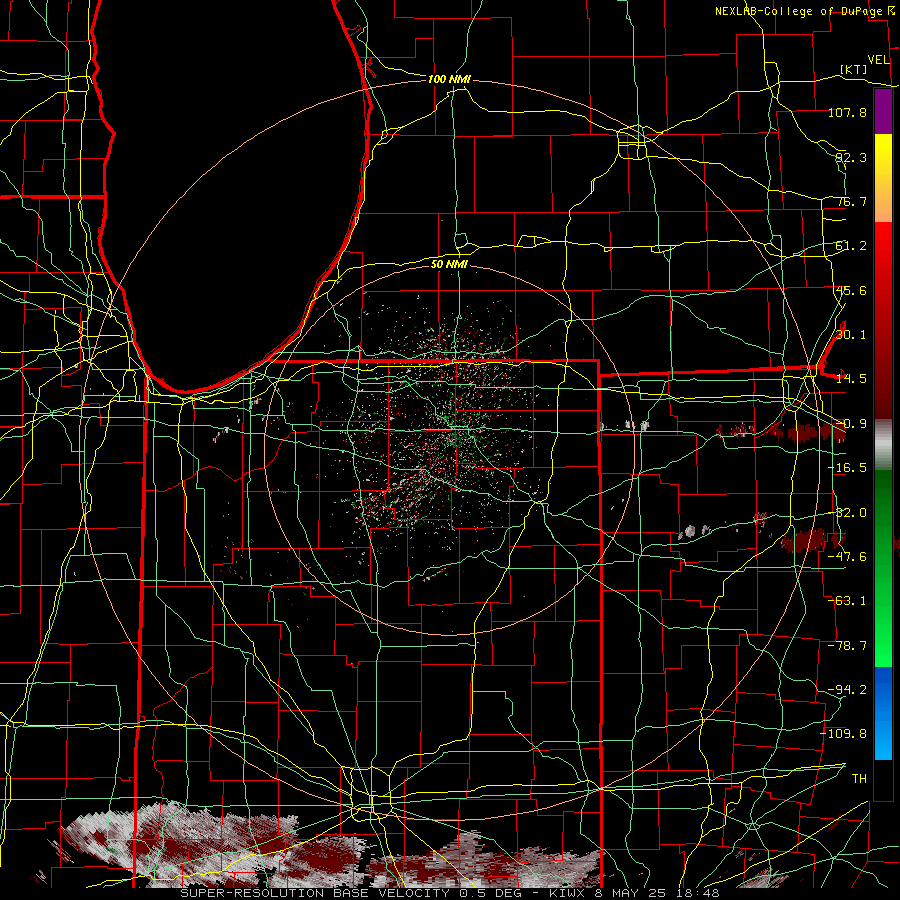Screen dimensions: 900x900
Task: Click the 14.5 velocity scale value
Action: point(851,379)
